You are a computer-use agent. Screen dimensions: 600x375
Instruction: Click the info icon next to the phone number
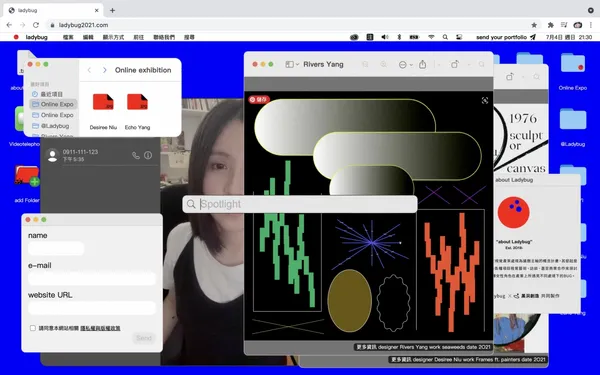[x=148, y=155]
